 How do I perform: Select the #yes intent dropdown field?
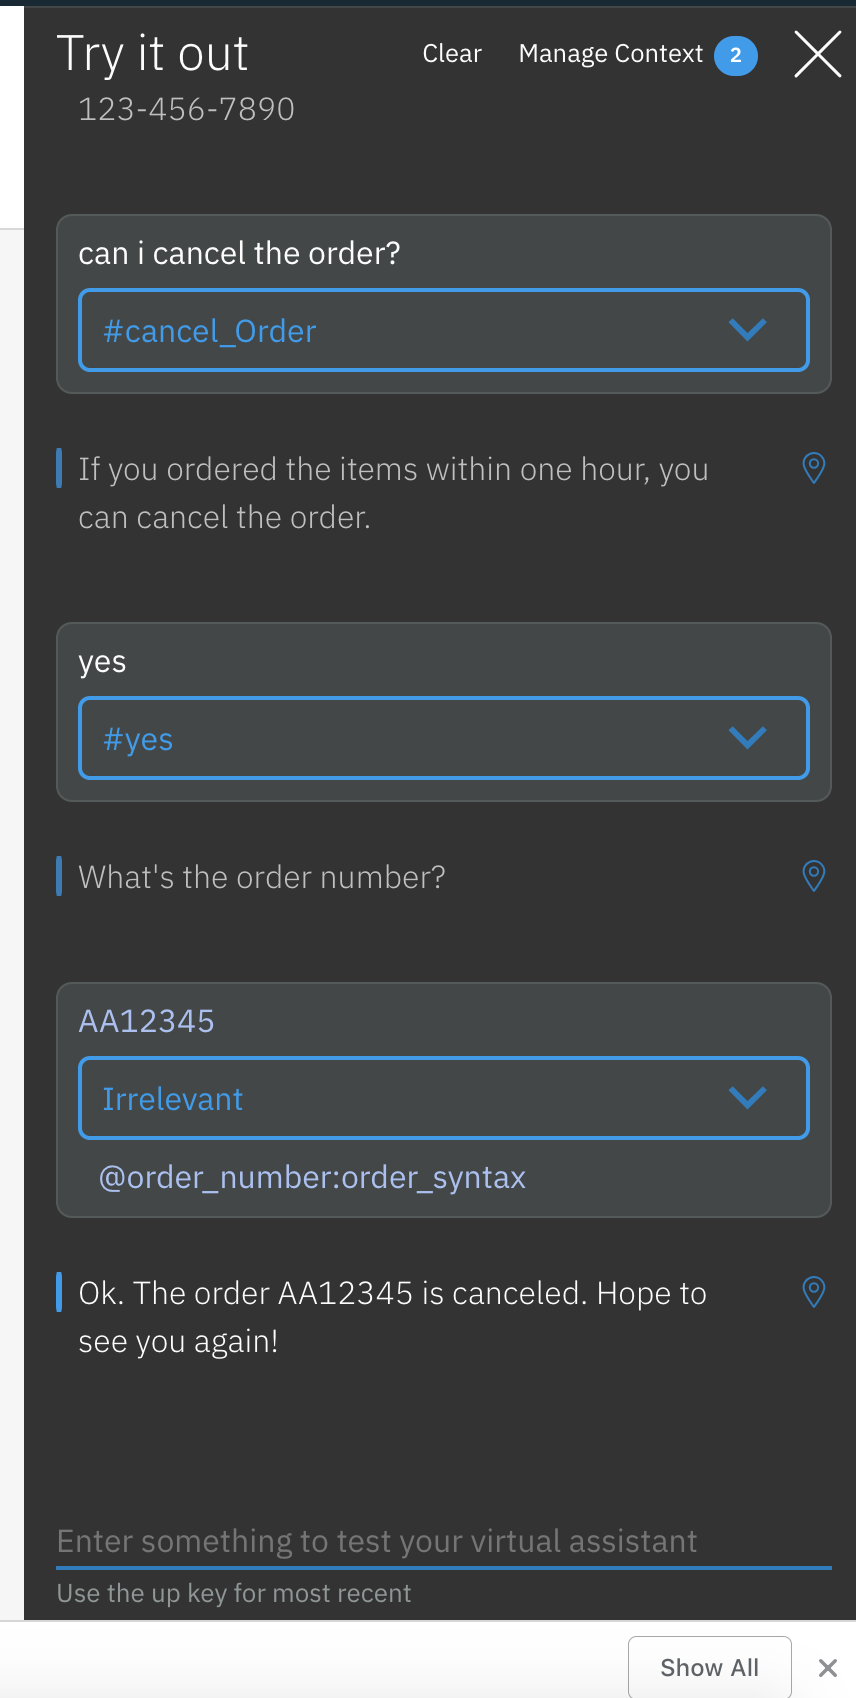pyautogui.click(x=444, y=738)
